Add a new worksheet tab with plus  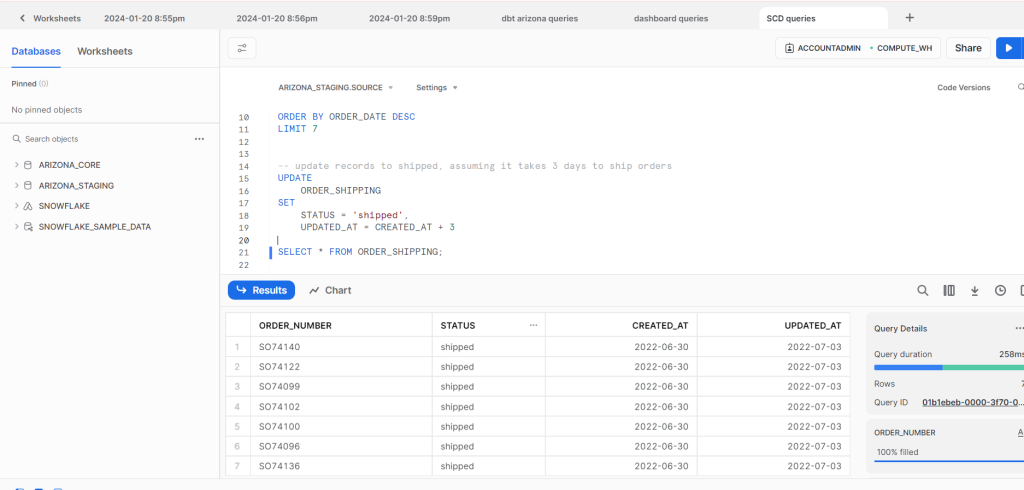[909, 18]
